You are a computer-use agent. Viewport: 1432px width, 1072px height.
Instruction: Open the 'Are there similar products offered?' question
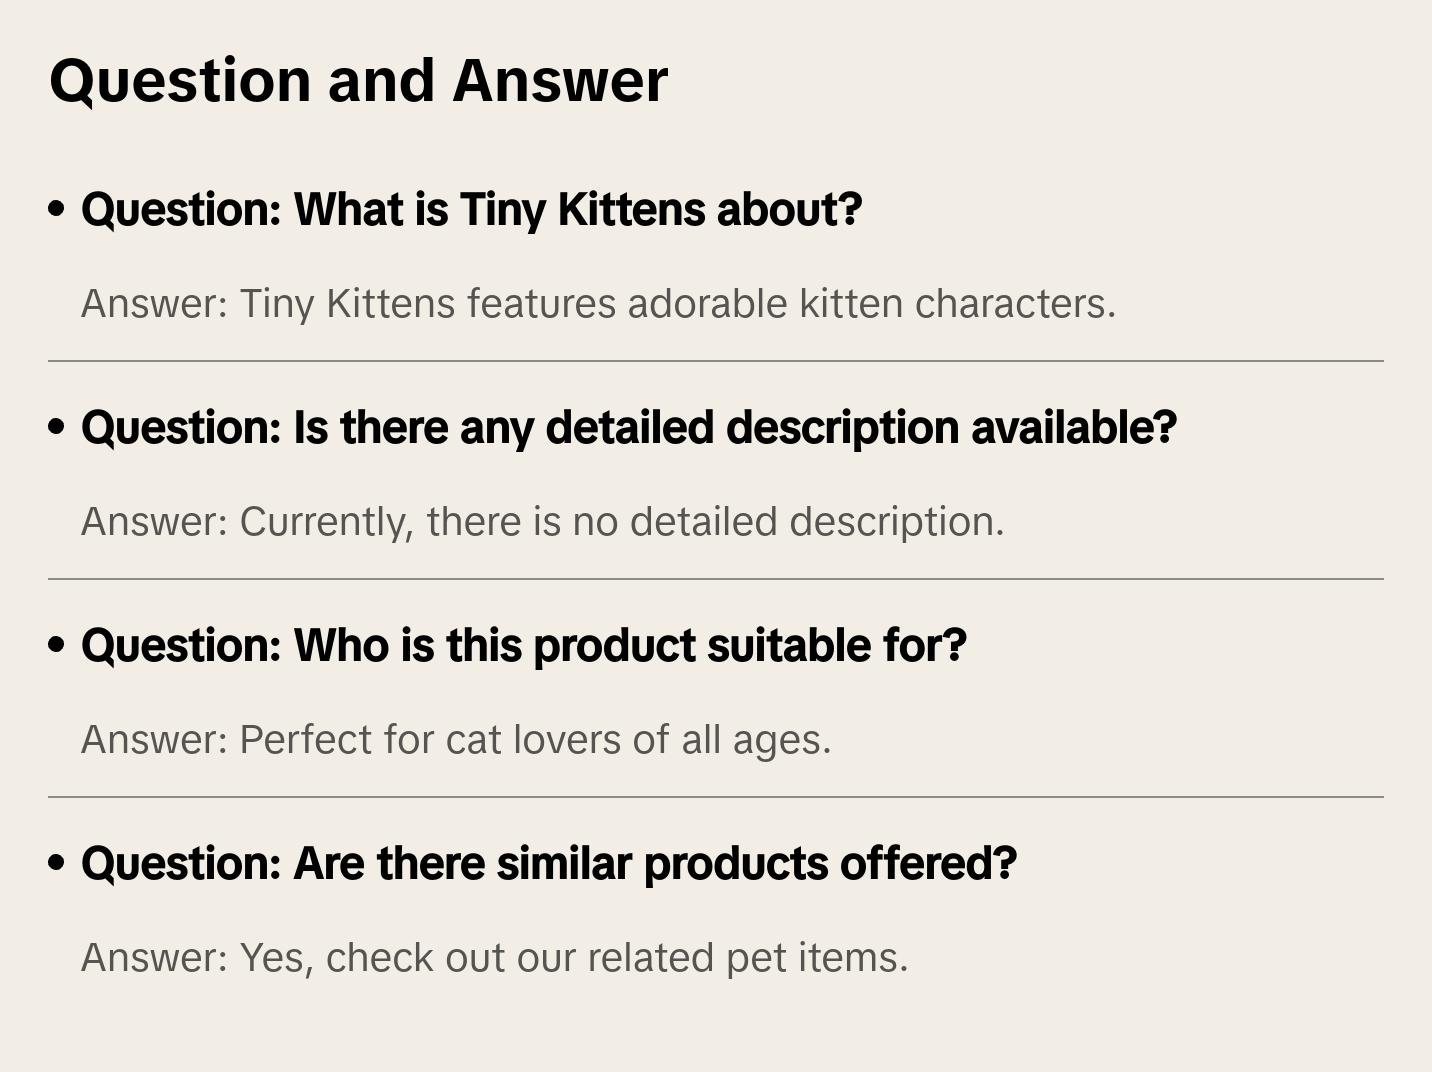pyautogui.click(x=548, y=864)
